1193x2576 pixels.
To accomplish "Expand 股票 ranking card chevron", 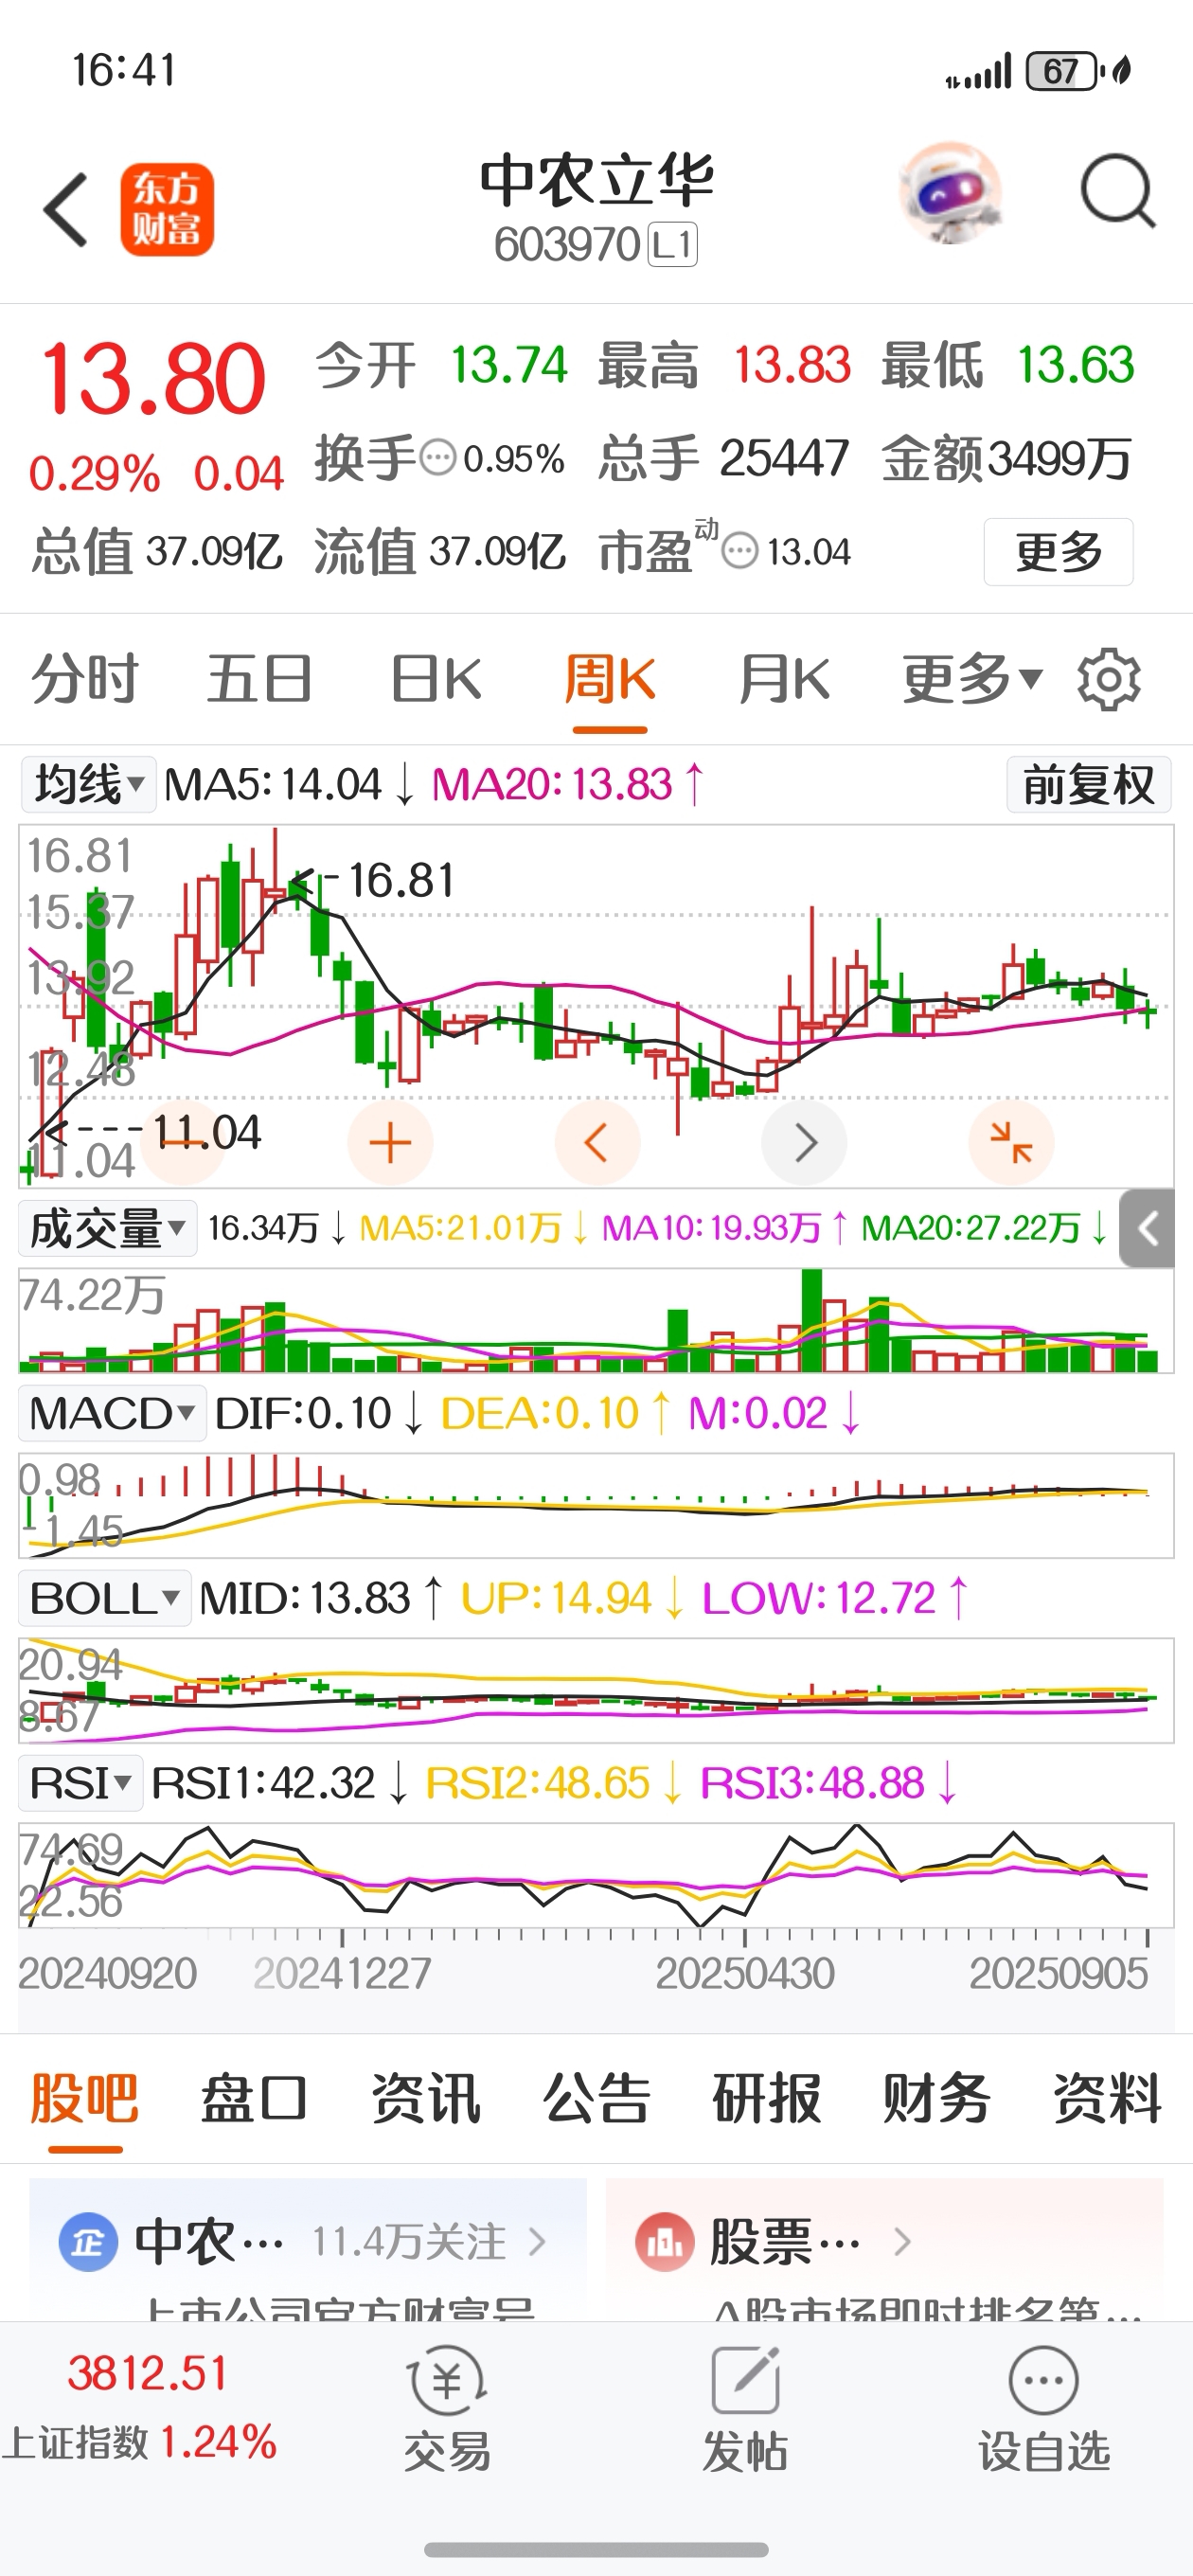I will coord(902,2242).
